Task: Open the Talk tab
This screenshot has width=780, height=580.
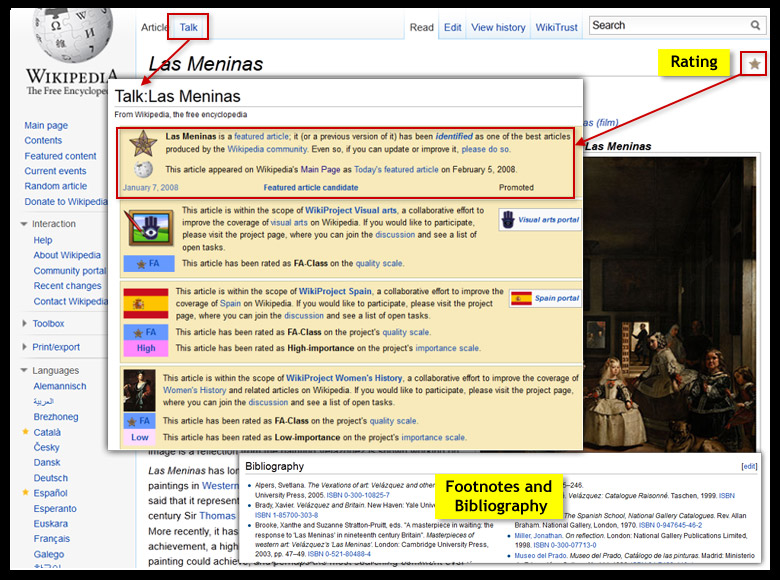Action: 188,28
